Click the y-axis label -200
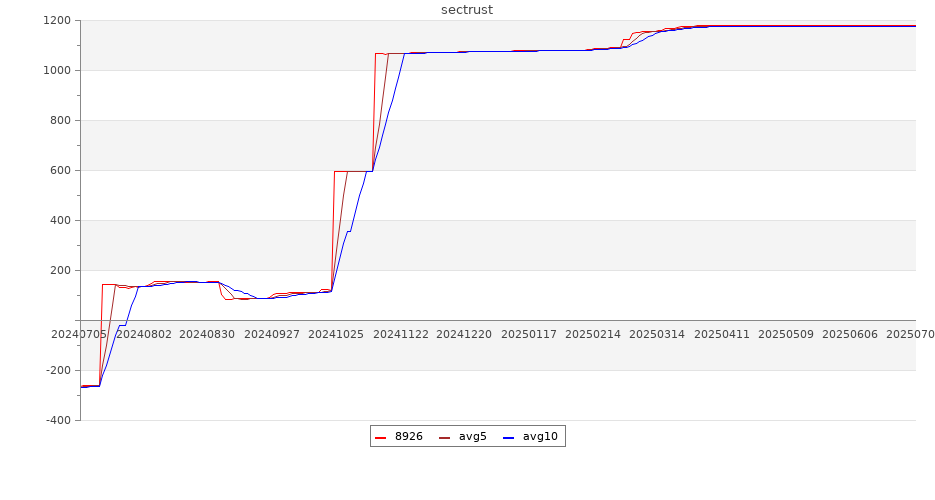Image resolution: width=935 pixels, height=500 pixels. (x=58, y=370)
